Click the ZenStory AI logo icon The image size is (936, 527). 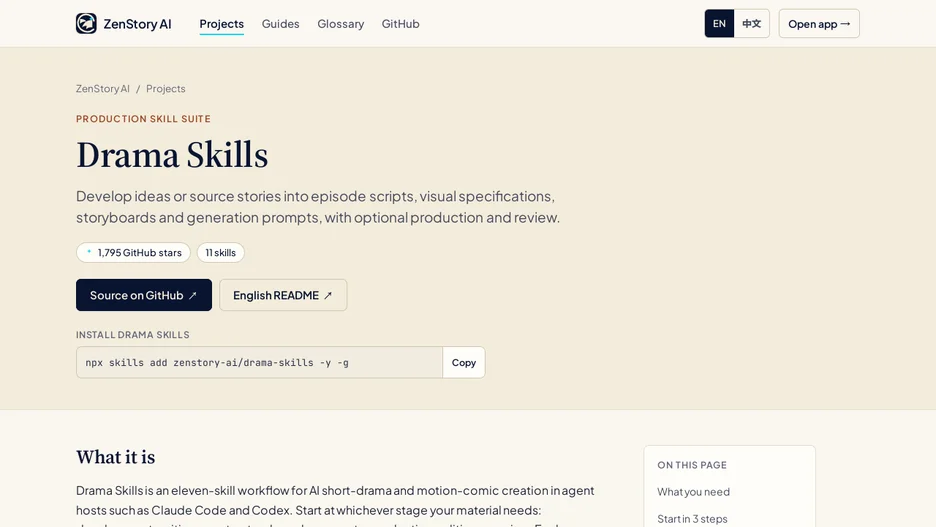tap(86, 23)
